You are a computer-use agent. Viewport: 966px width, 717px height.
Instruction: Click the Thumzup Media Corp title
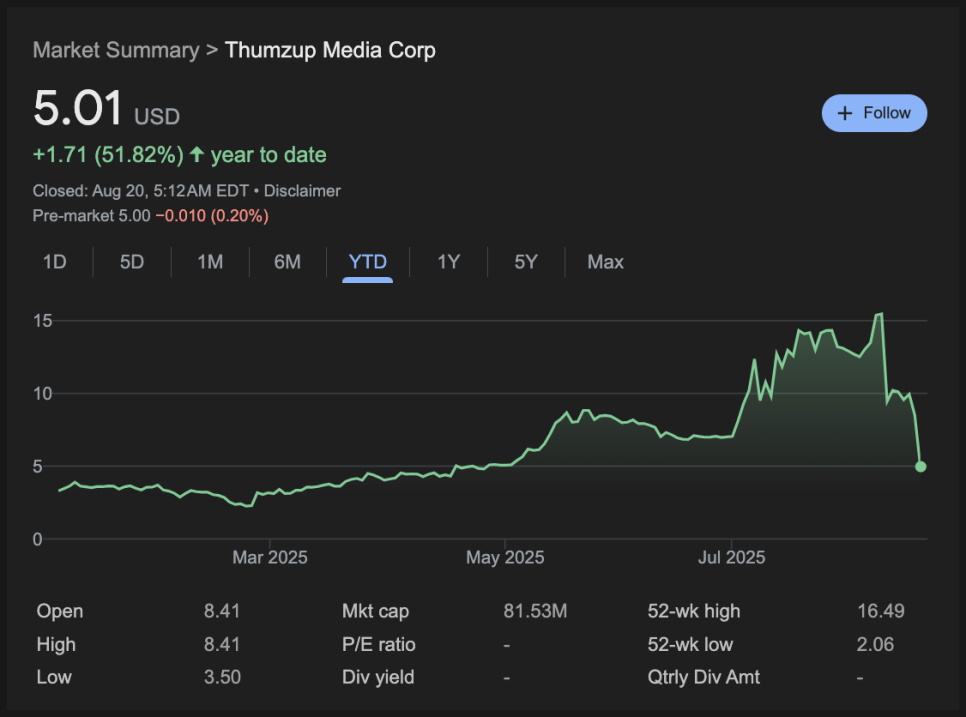click(x=330, y=50)
